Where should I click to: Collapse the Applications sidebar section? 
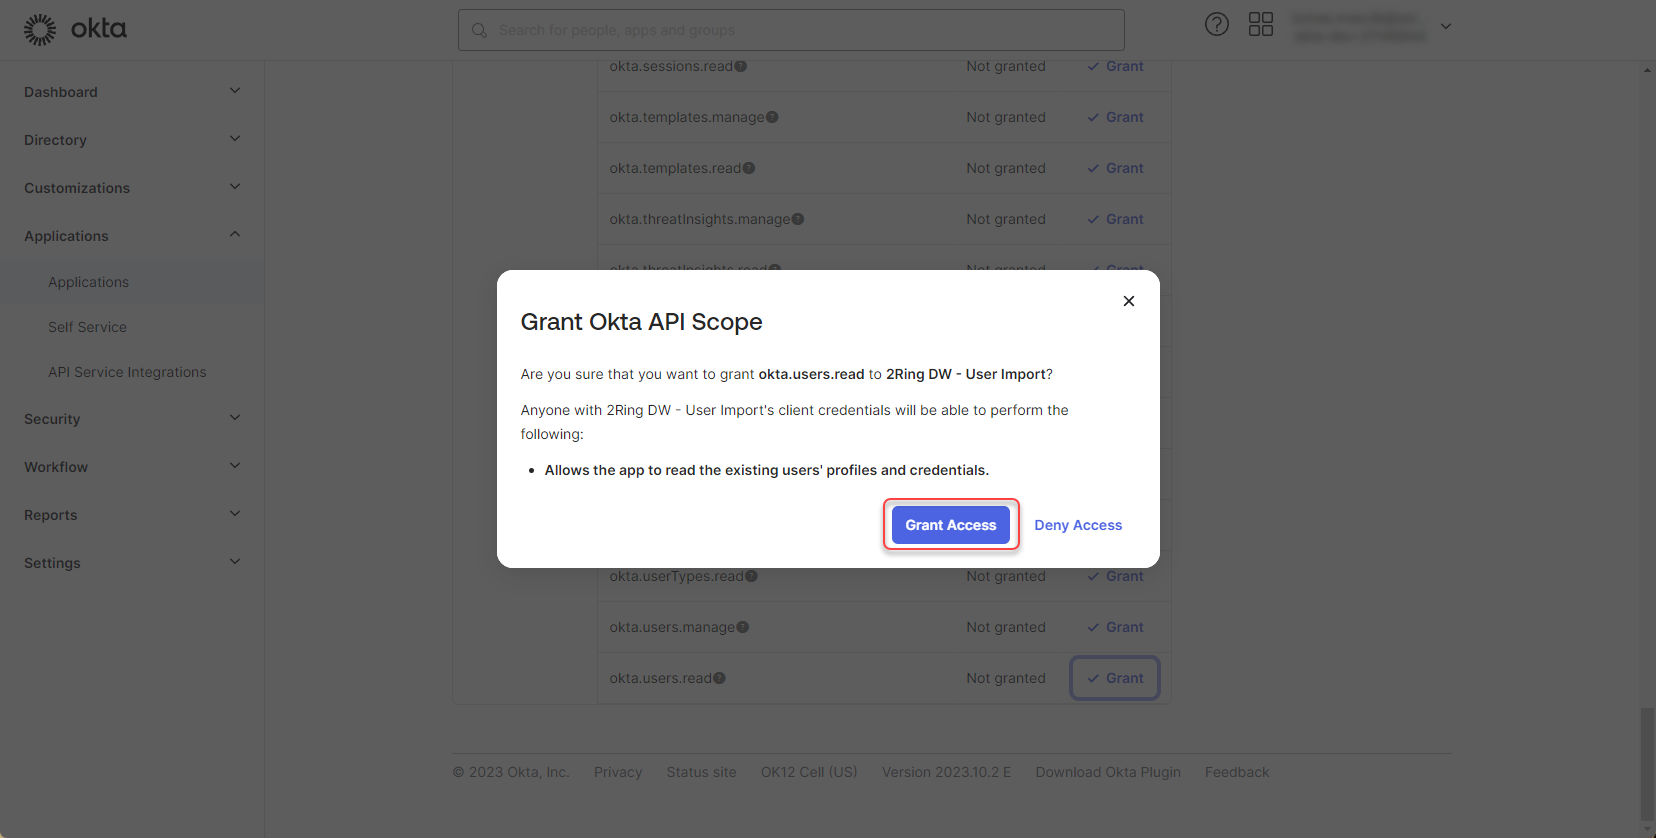click(x=235, y=235)
